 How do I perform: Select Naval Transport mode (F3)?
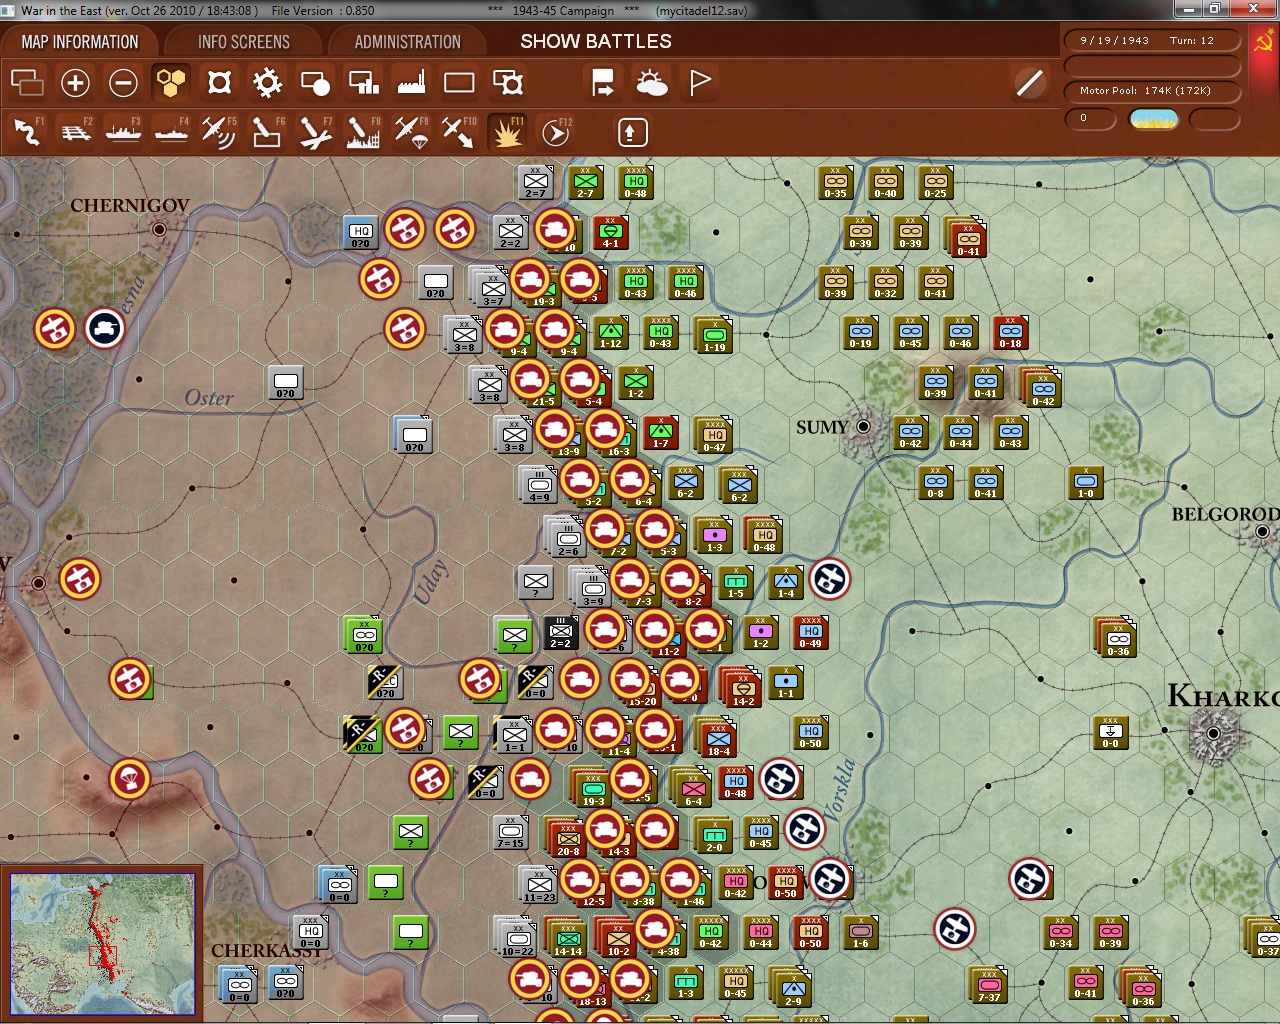[x=123, y=131]
